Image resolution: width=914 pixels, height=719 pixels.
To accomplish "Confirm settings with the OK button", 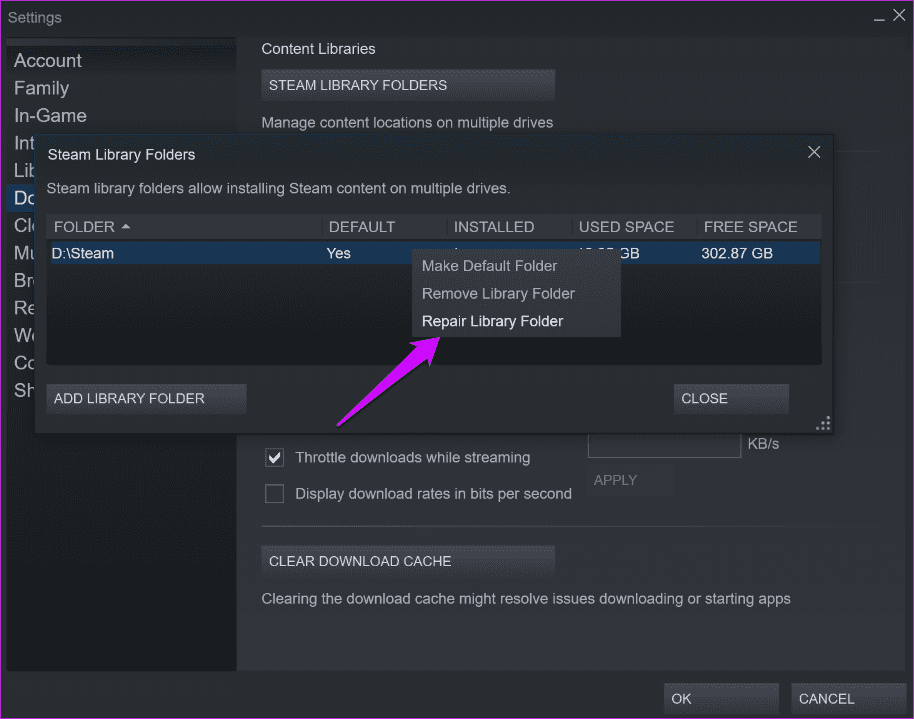I will coord(720,698).
